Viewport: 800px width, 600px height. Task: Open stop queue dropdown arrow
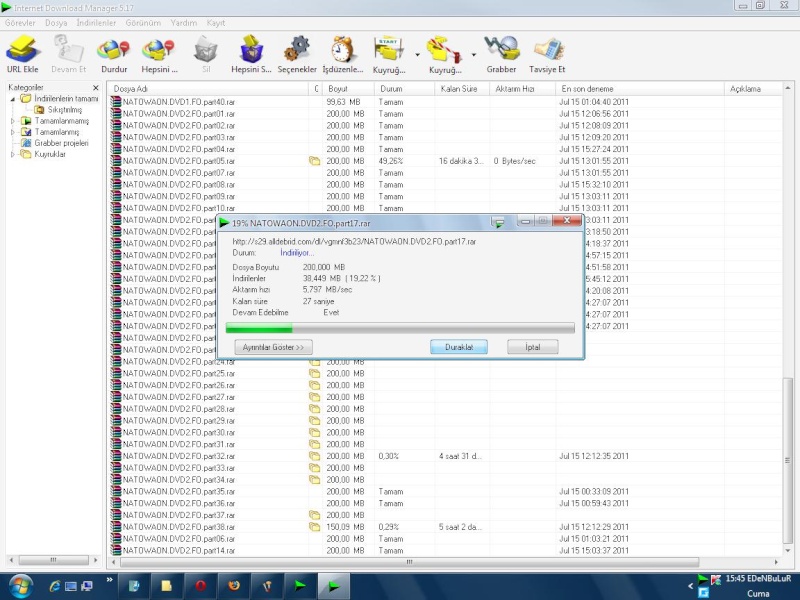tap(473, 54)
